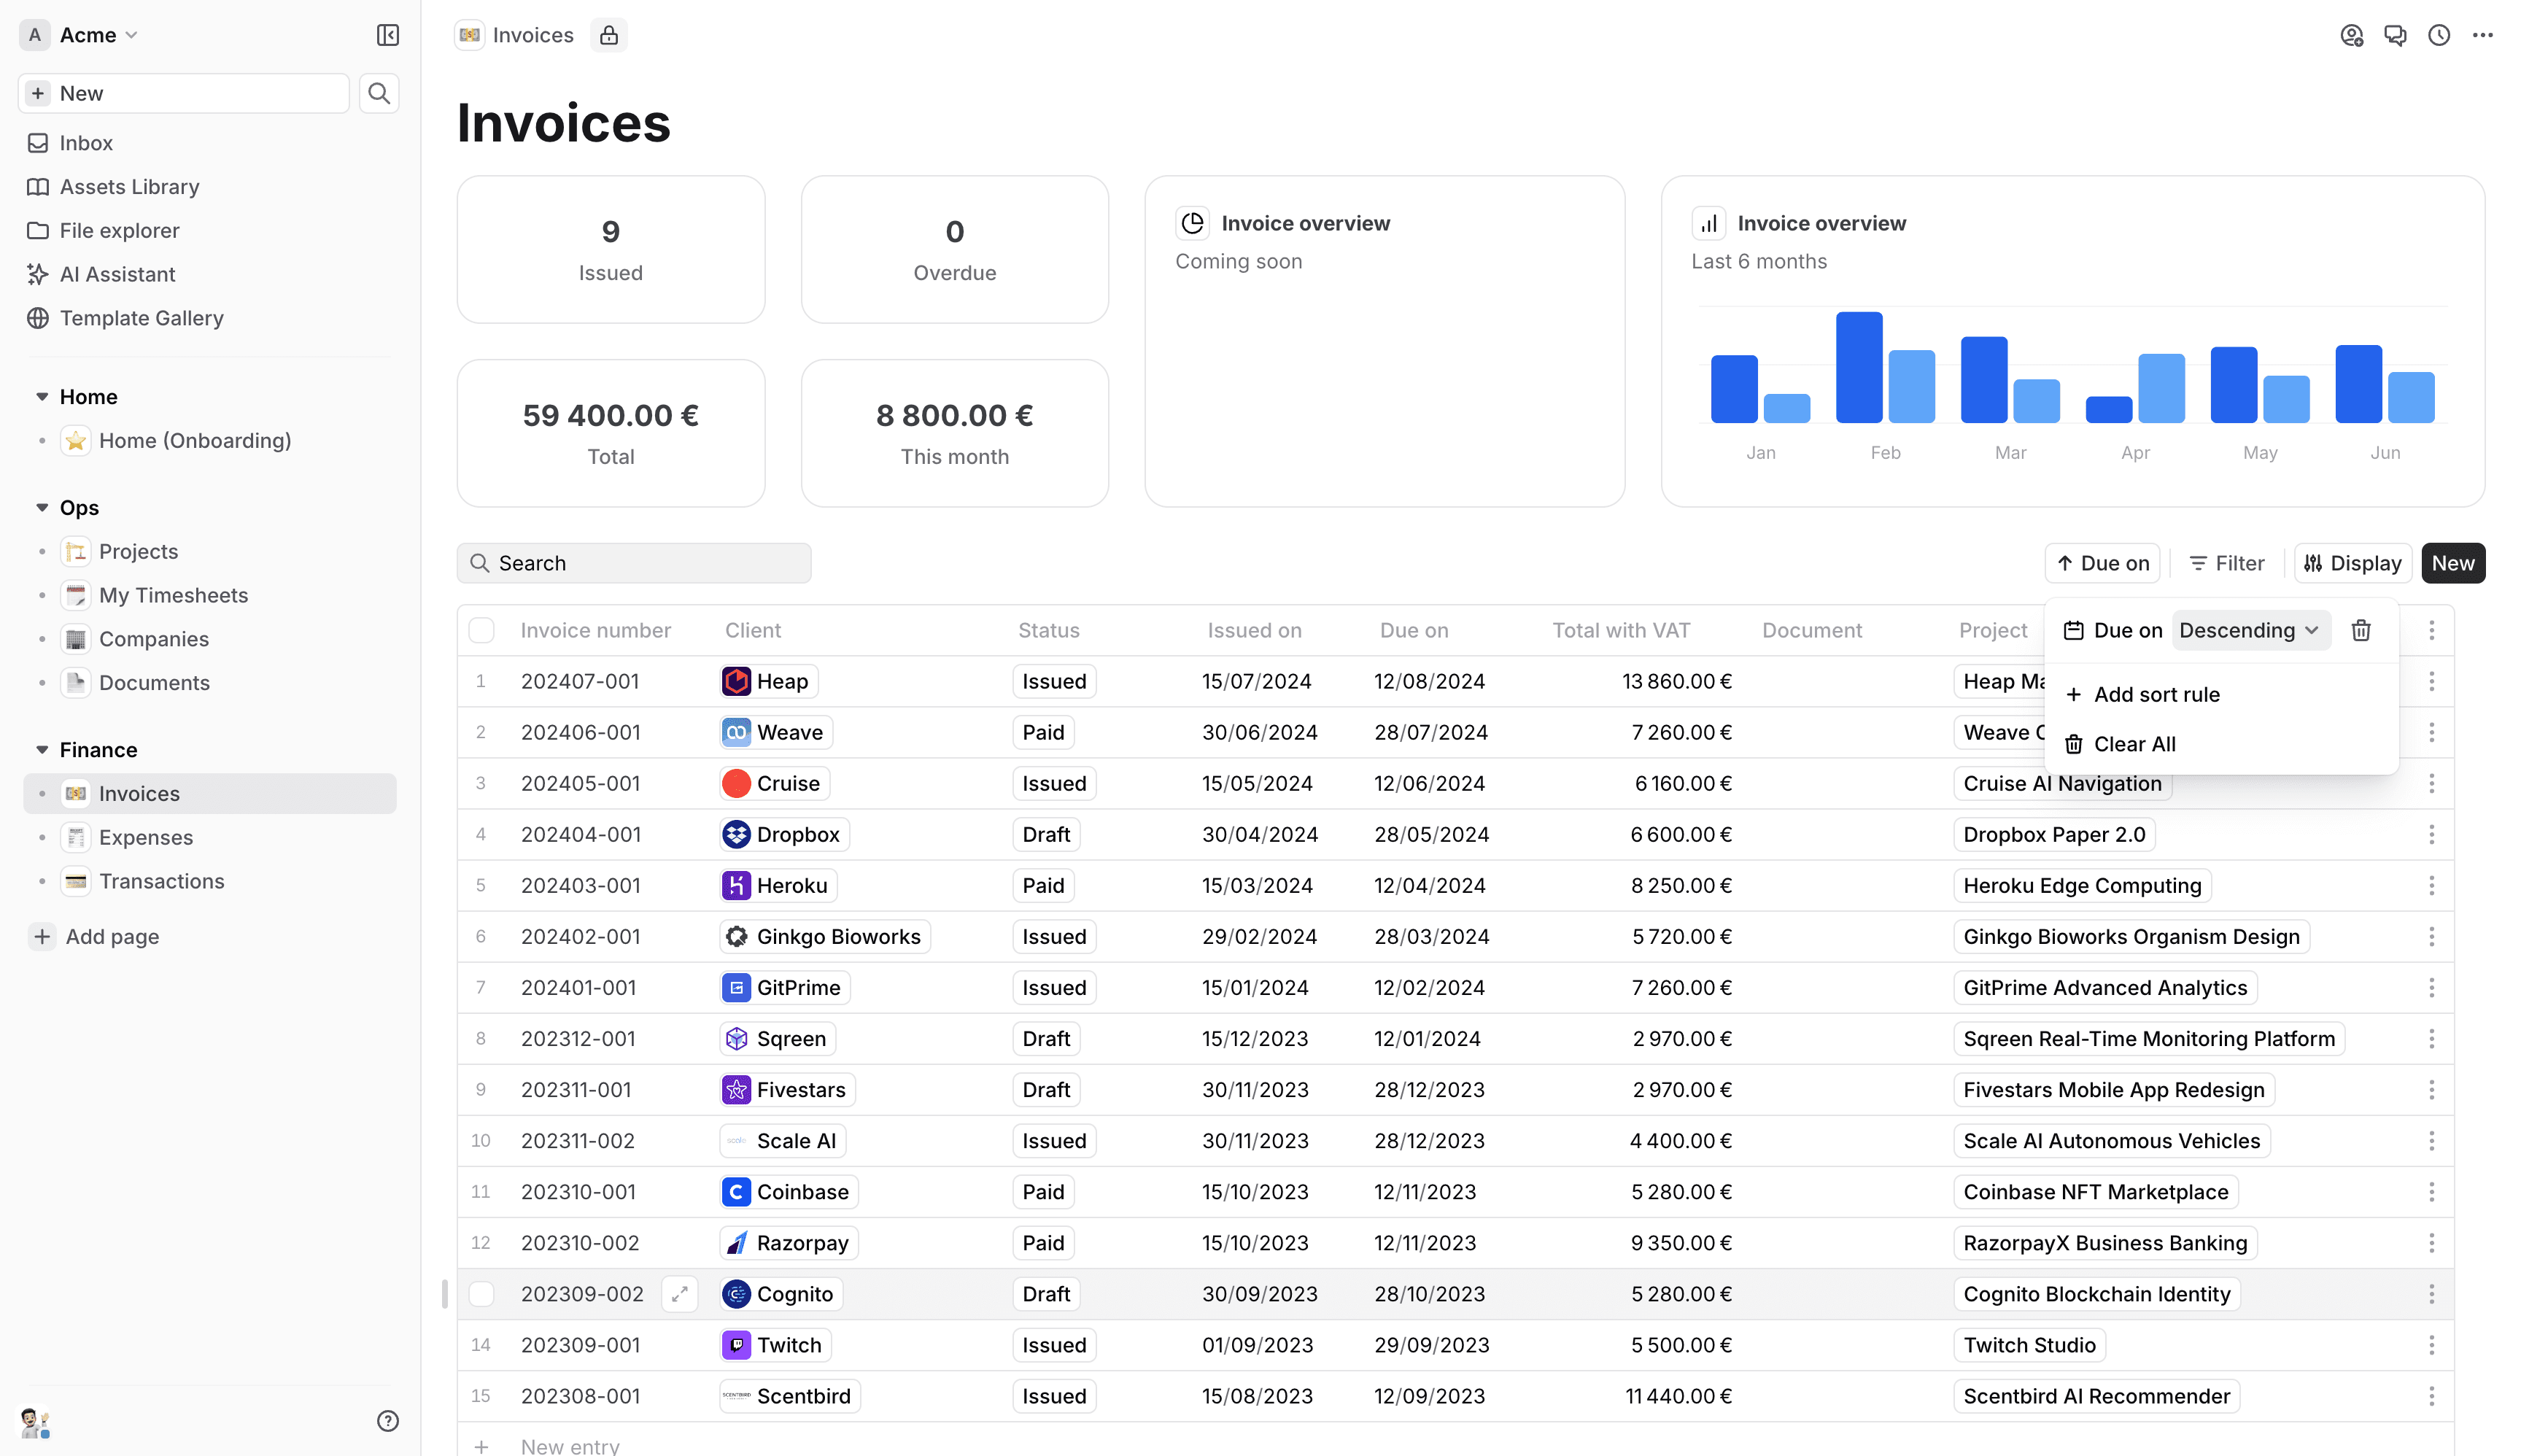Open the Display settings button
The width and height of the screenshot is (2521, 1456).
pos(2352,563)
